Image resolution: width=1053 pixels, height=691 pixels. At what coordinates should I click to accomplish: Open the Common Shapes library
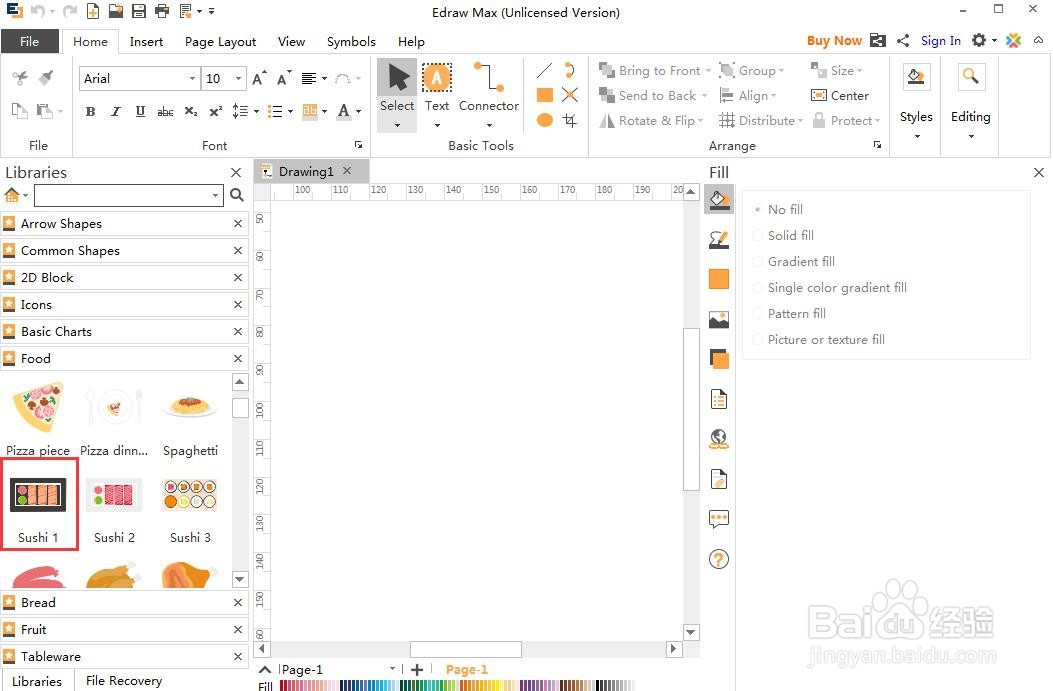click(124, 250)
